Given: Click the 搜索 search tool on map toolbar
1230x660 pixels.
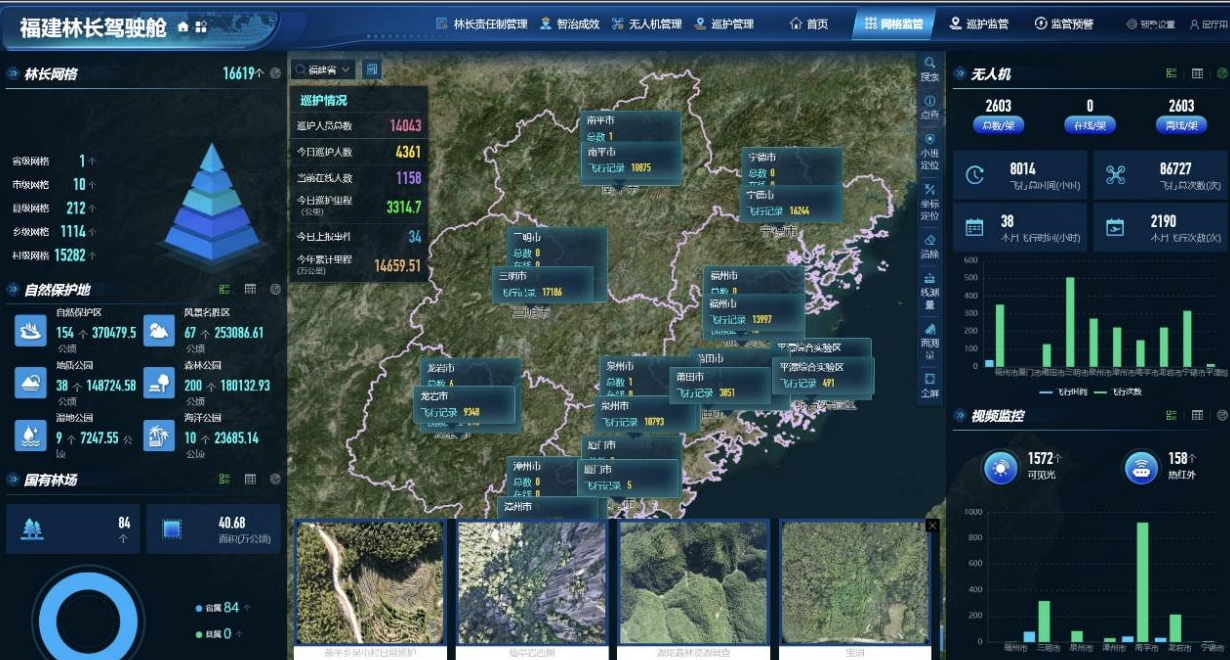Looking at the screenshot, I should coord(929,68).
